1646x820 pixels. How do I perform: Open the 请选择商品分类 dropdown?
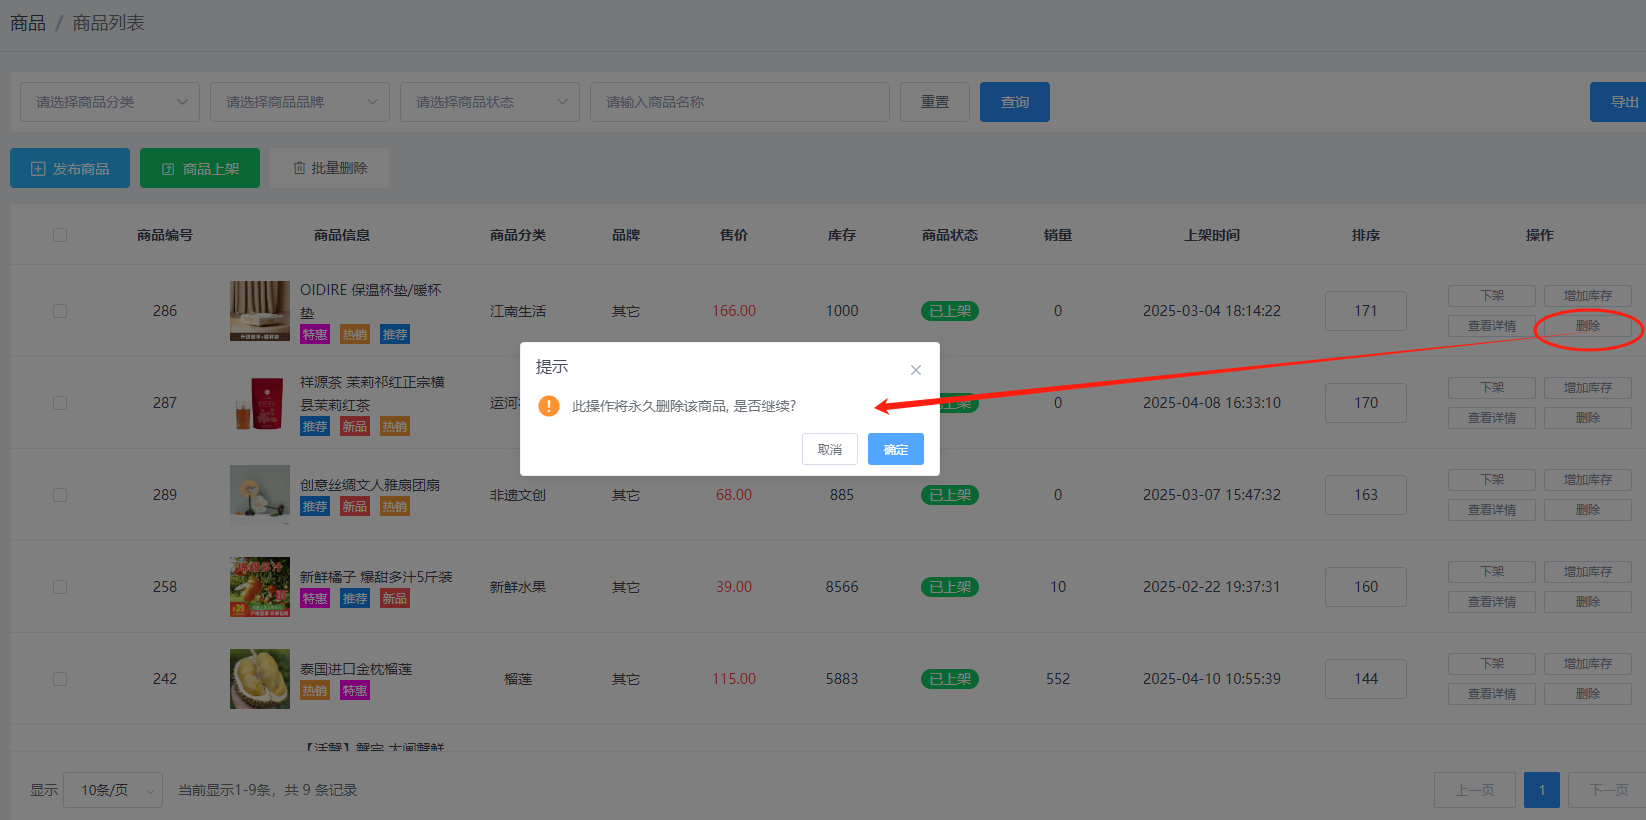coord(110,102)
